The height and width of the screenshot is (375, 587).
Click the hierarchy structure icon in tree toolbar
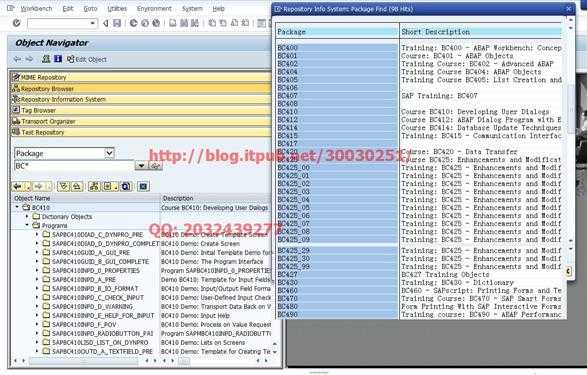click(x=94, y=186)
